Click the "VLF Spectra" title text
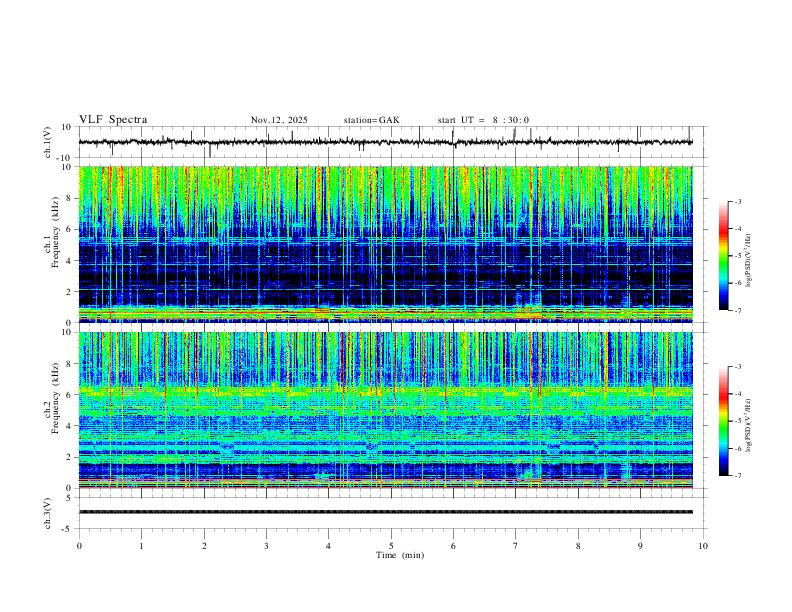The image size is (792, 612). 113,120
